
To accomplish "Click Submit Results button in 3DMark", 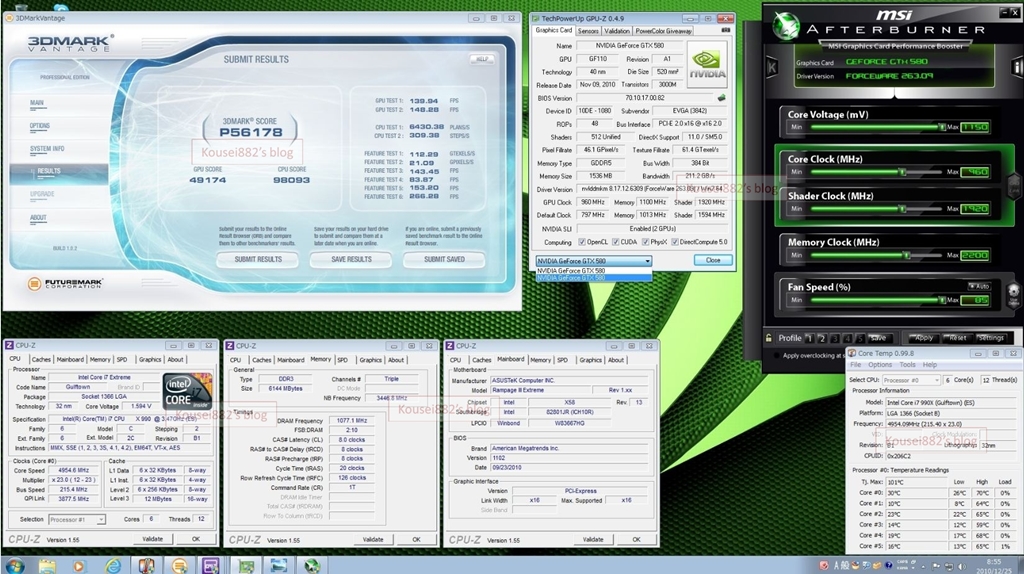I will click(x=258, y=259).
